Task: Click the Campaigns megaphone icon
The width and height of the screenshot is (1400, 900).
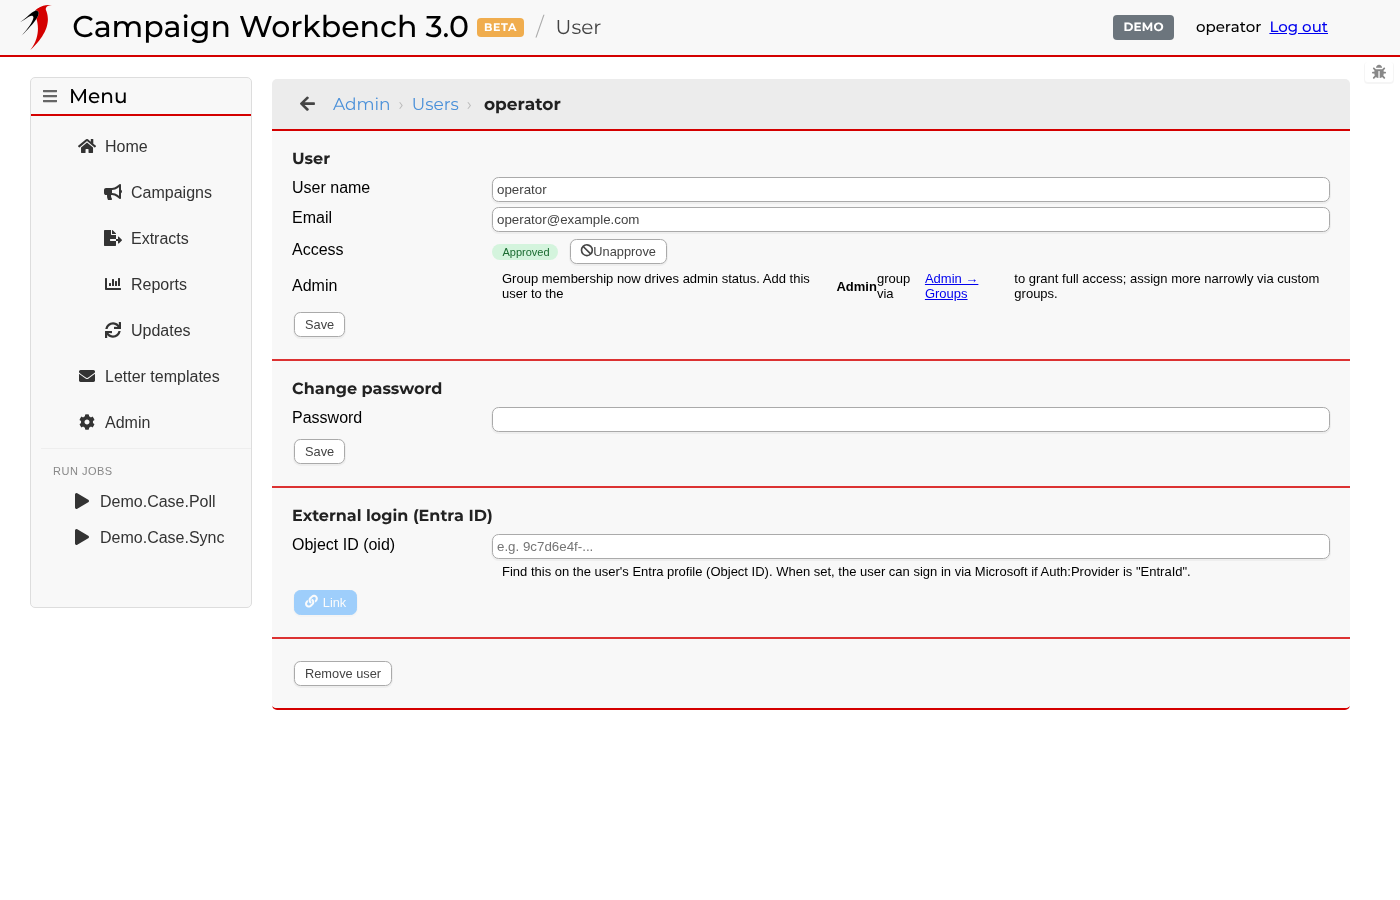Action: 113,192
